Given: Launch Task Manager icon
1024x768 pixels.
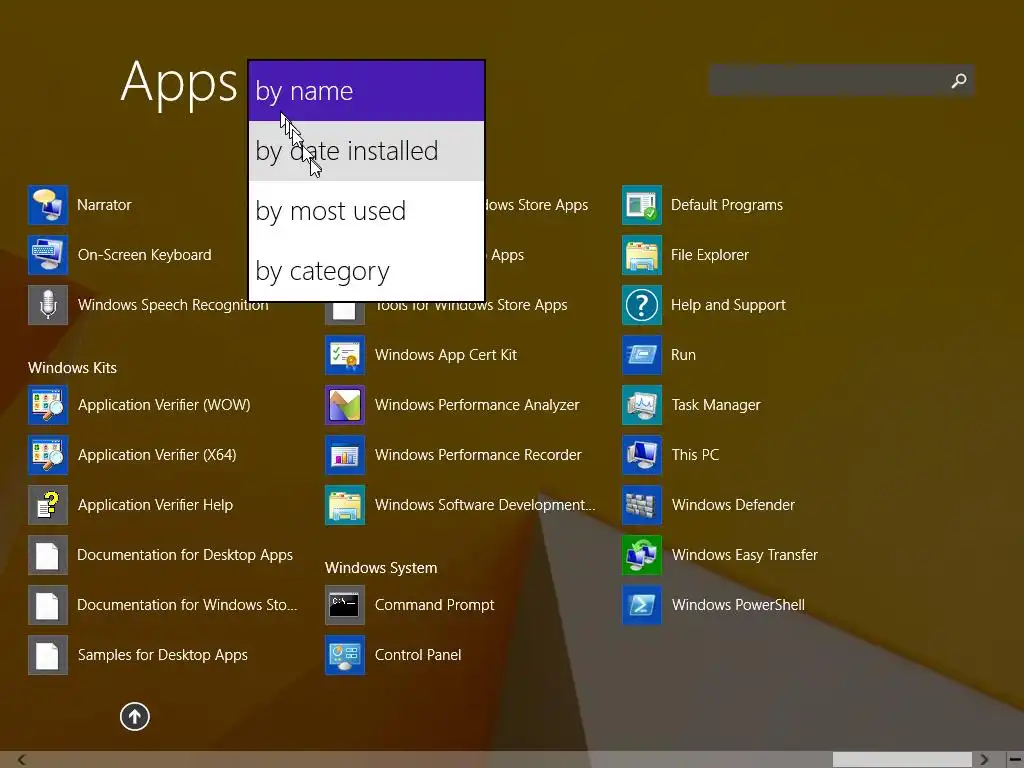Looking at the screenshot, I should click(642, 405).
